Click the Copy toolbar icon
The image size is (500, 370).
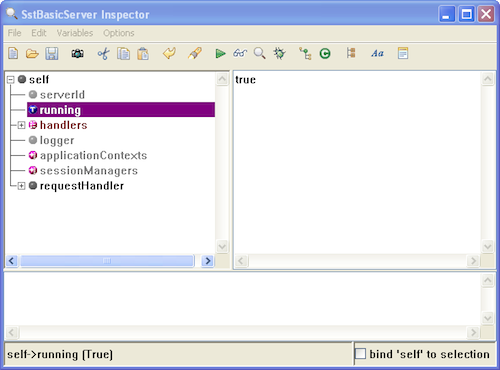point(123,53)
